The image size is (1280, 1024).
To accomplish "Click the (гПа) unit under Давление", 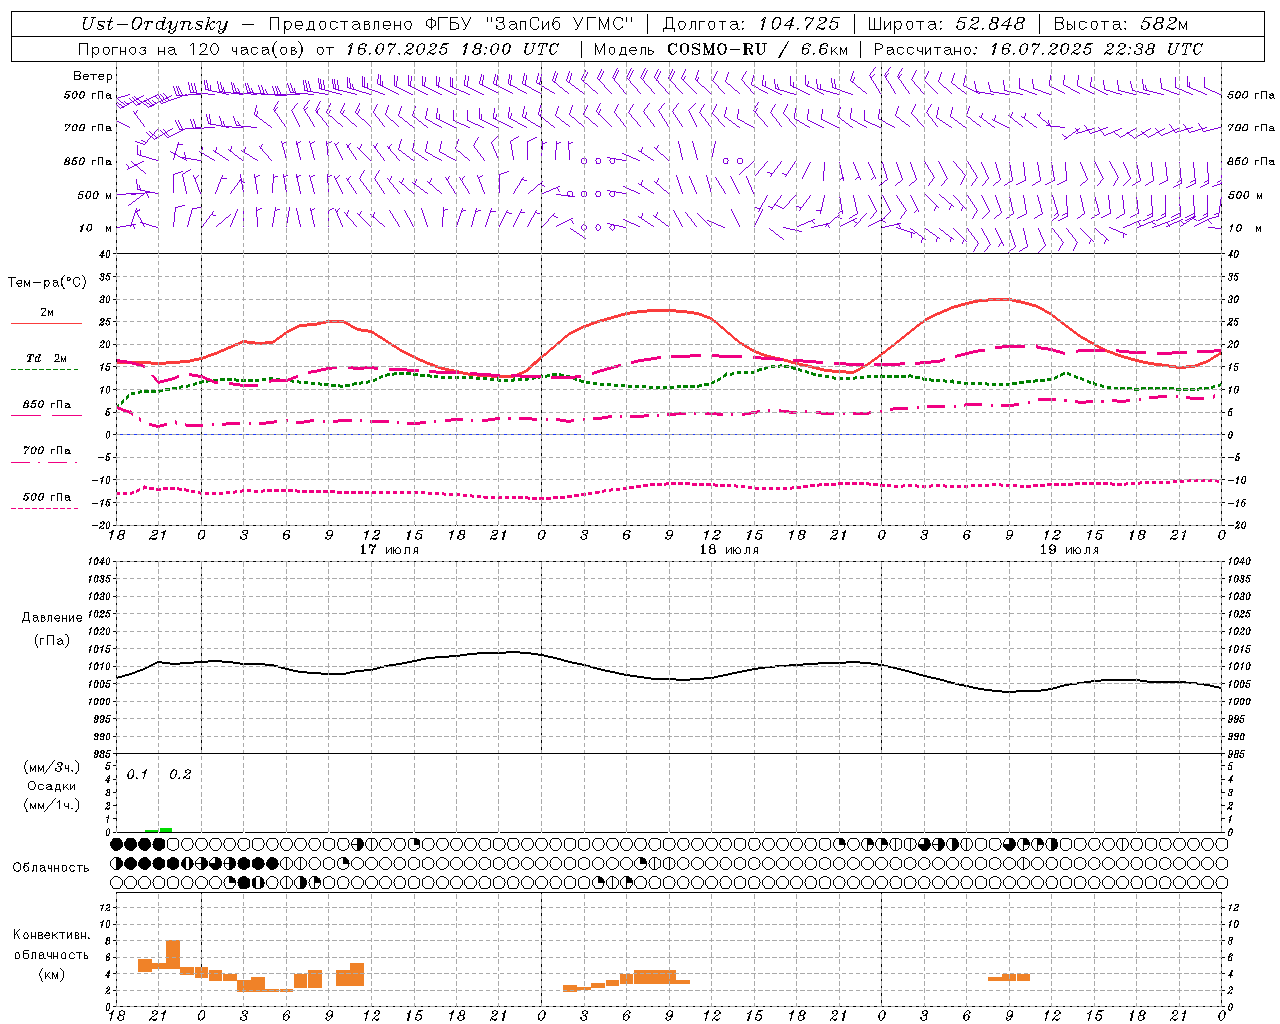I will tap(52, 640).
